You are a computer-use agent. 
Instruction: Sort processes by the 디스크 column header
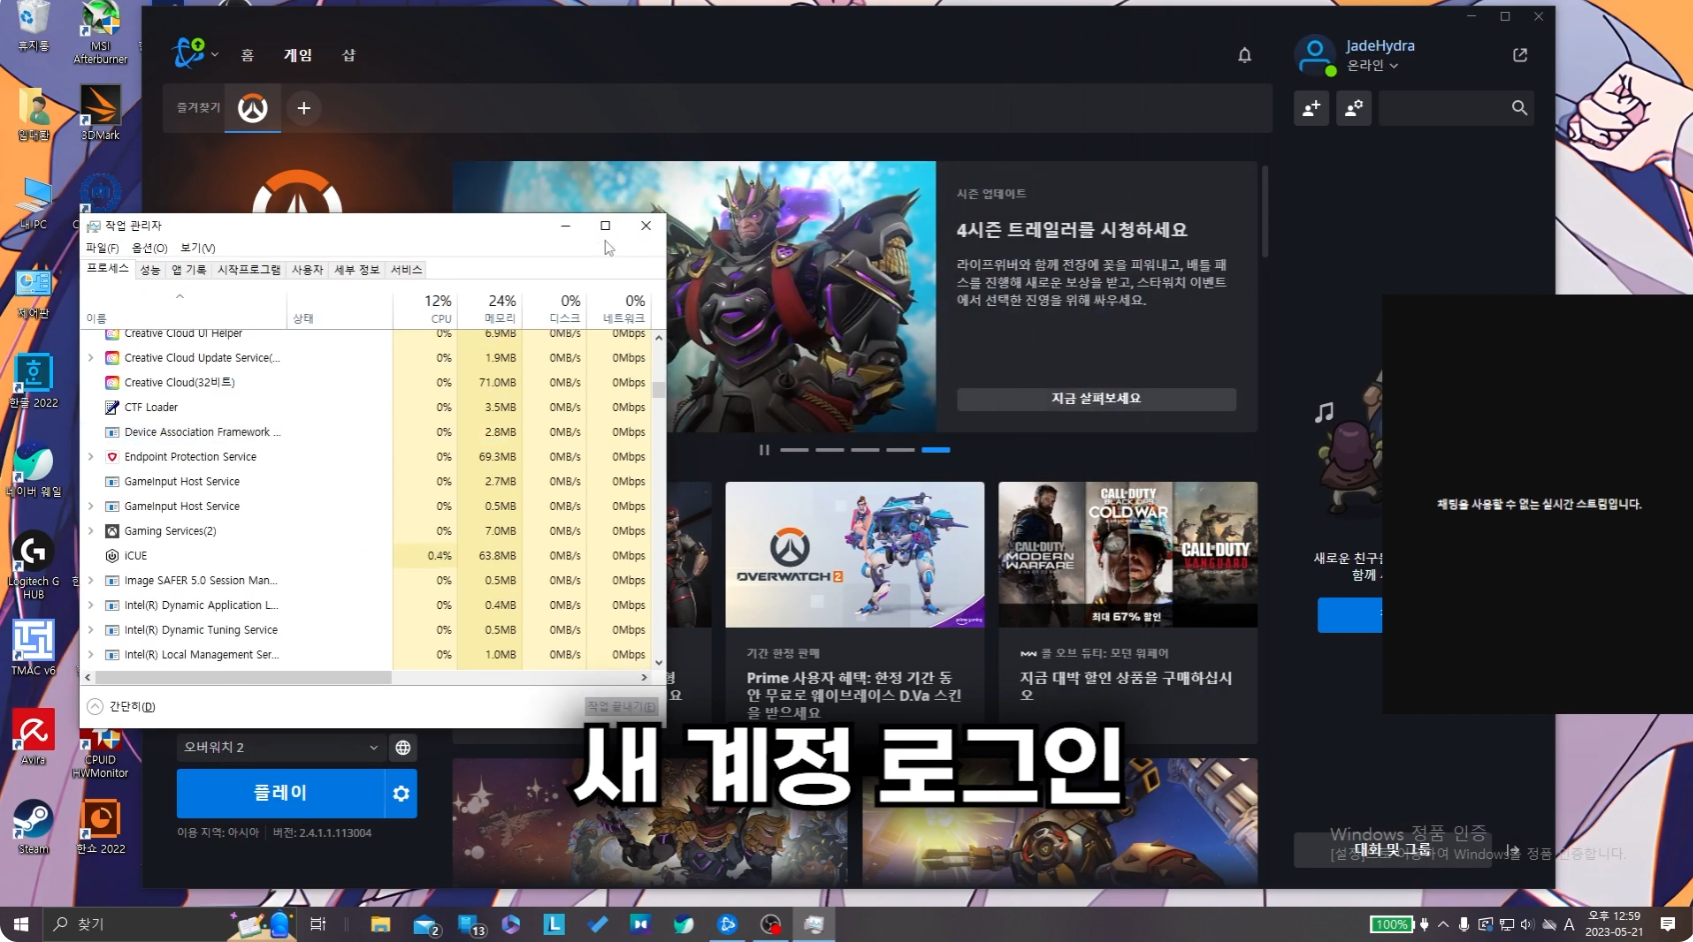click(x=553, y=309)
